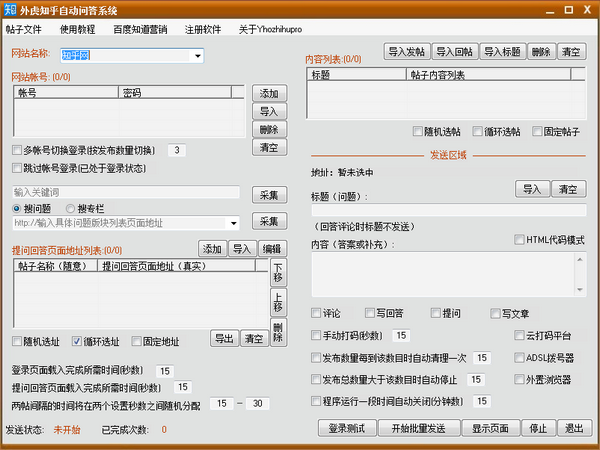
Task: Click the 输入关键词 keyword input field
Action: coord(126,192)
